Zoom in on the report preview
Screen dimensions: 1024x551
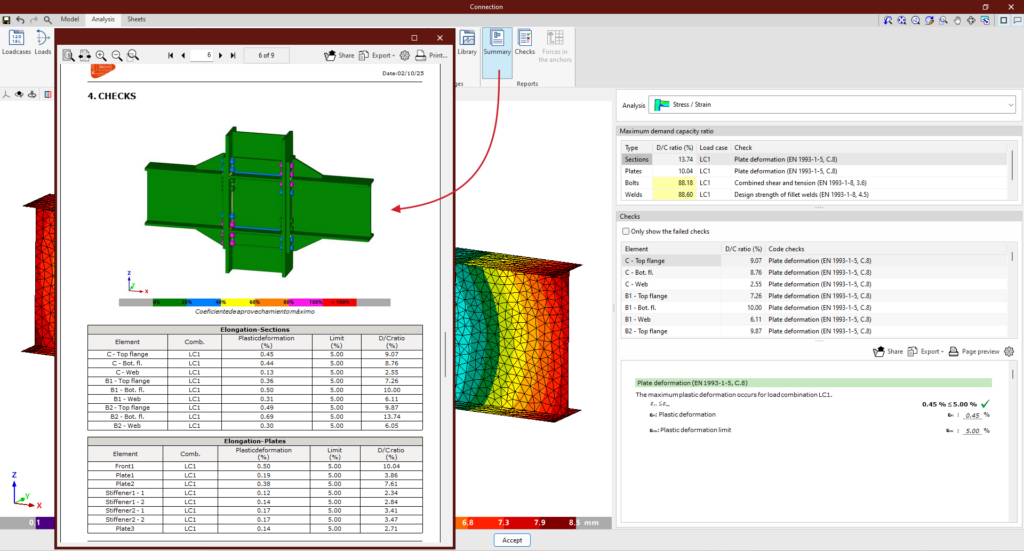point(100,56)
